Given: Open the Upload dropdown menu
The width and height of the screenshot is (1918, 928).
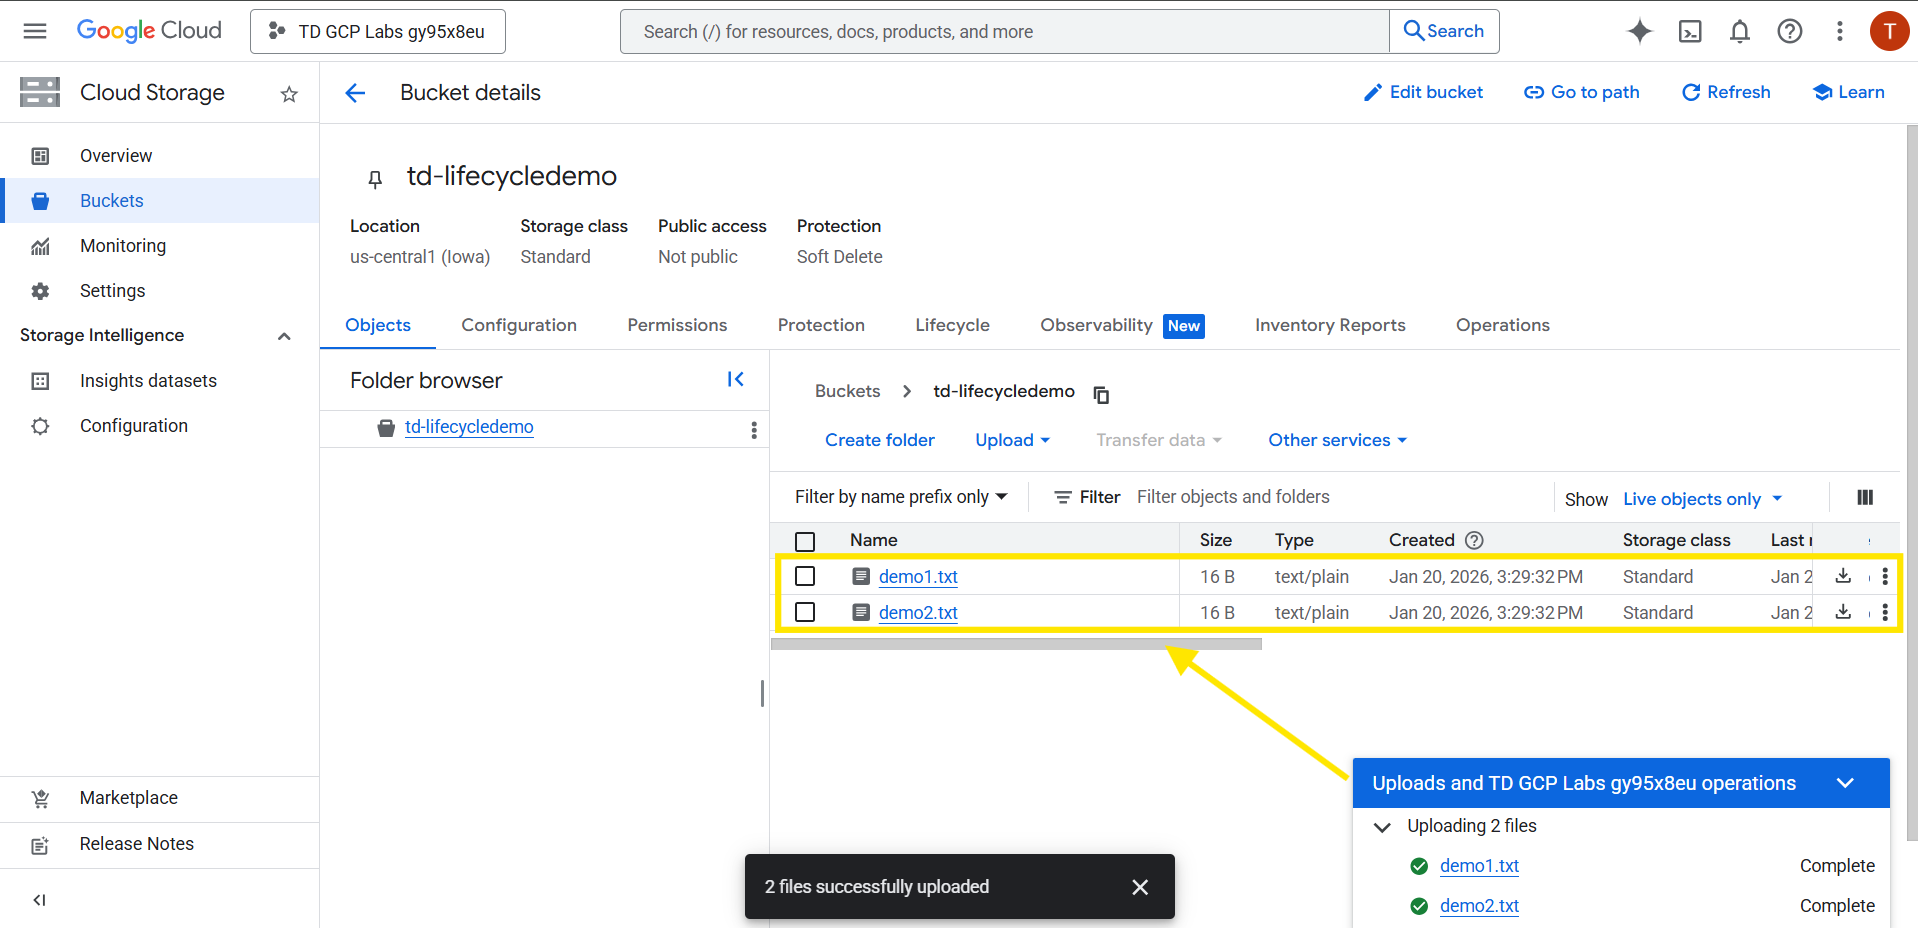Looking at the screenshot, I should point(1012,440).
